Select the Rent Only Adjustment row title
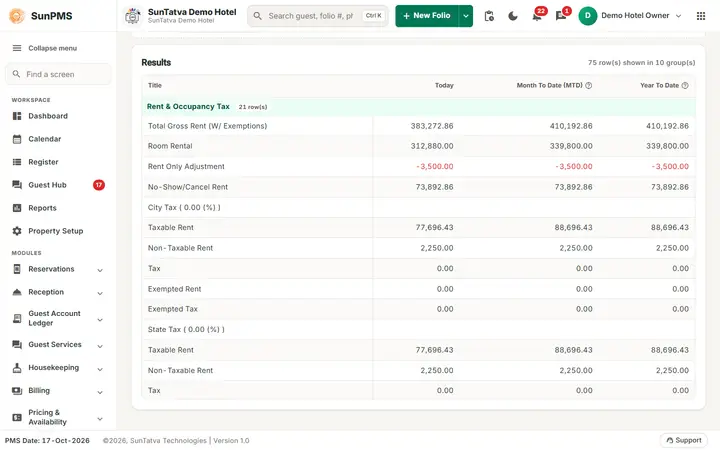 pos(186,166)
